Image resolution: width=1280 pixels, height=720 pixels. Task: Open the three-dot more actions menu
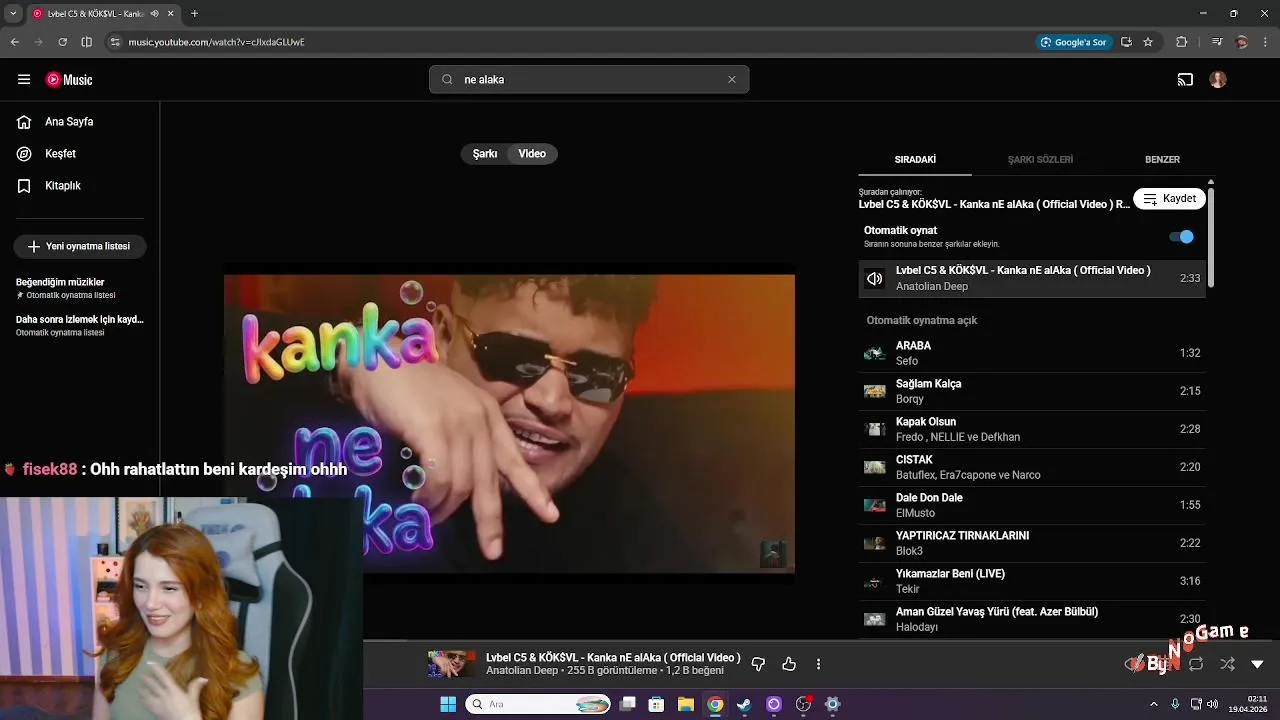[818, 664]
